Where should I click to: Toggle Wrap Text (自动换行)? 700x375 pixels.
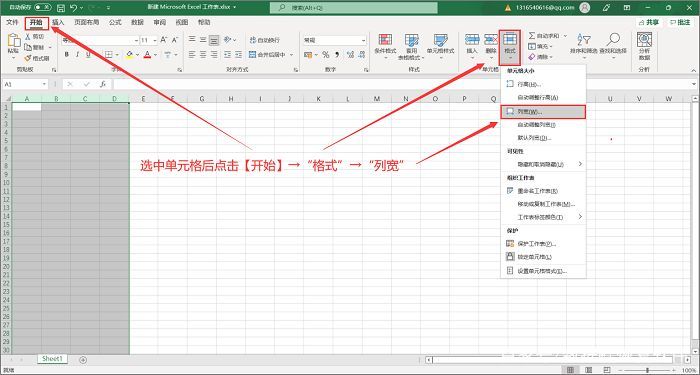click(264, 40)
